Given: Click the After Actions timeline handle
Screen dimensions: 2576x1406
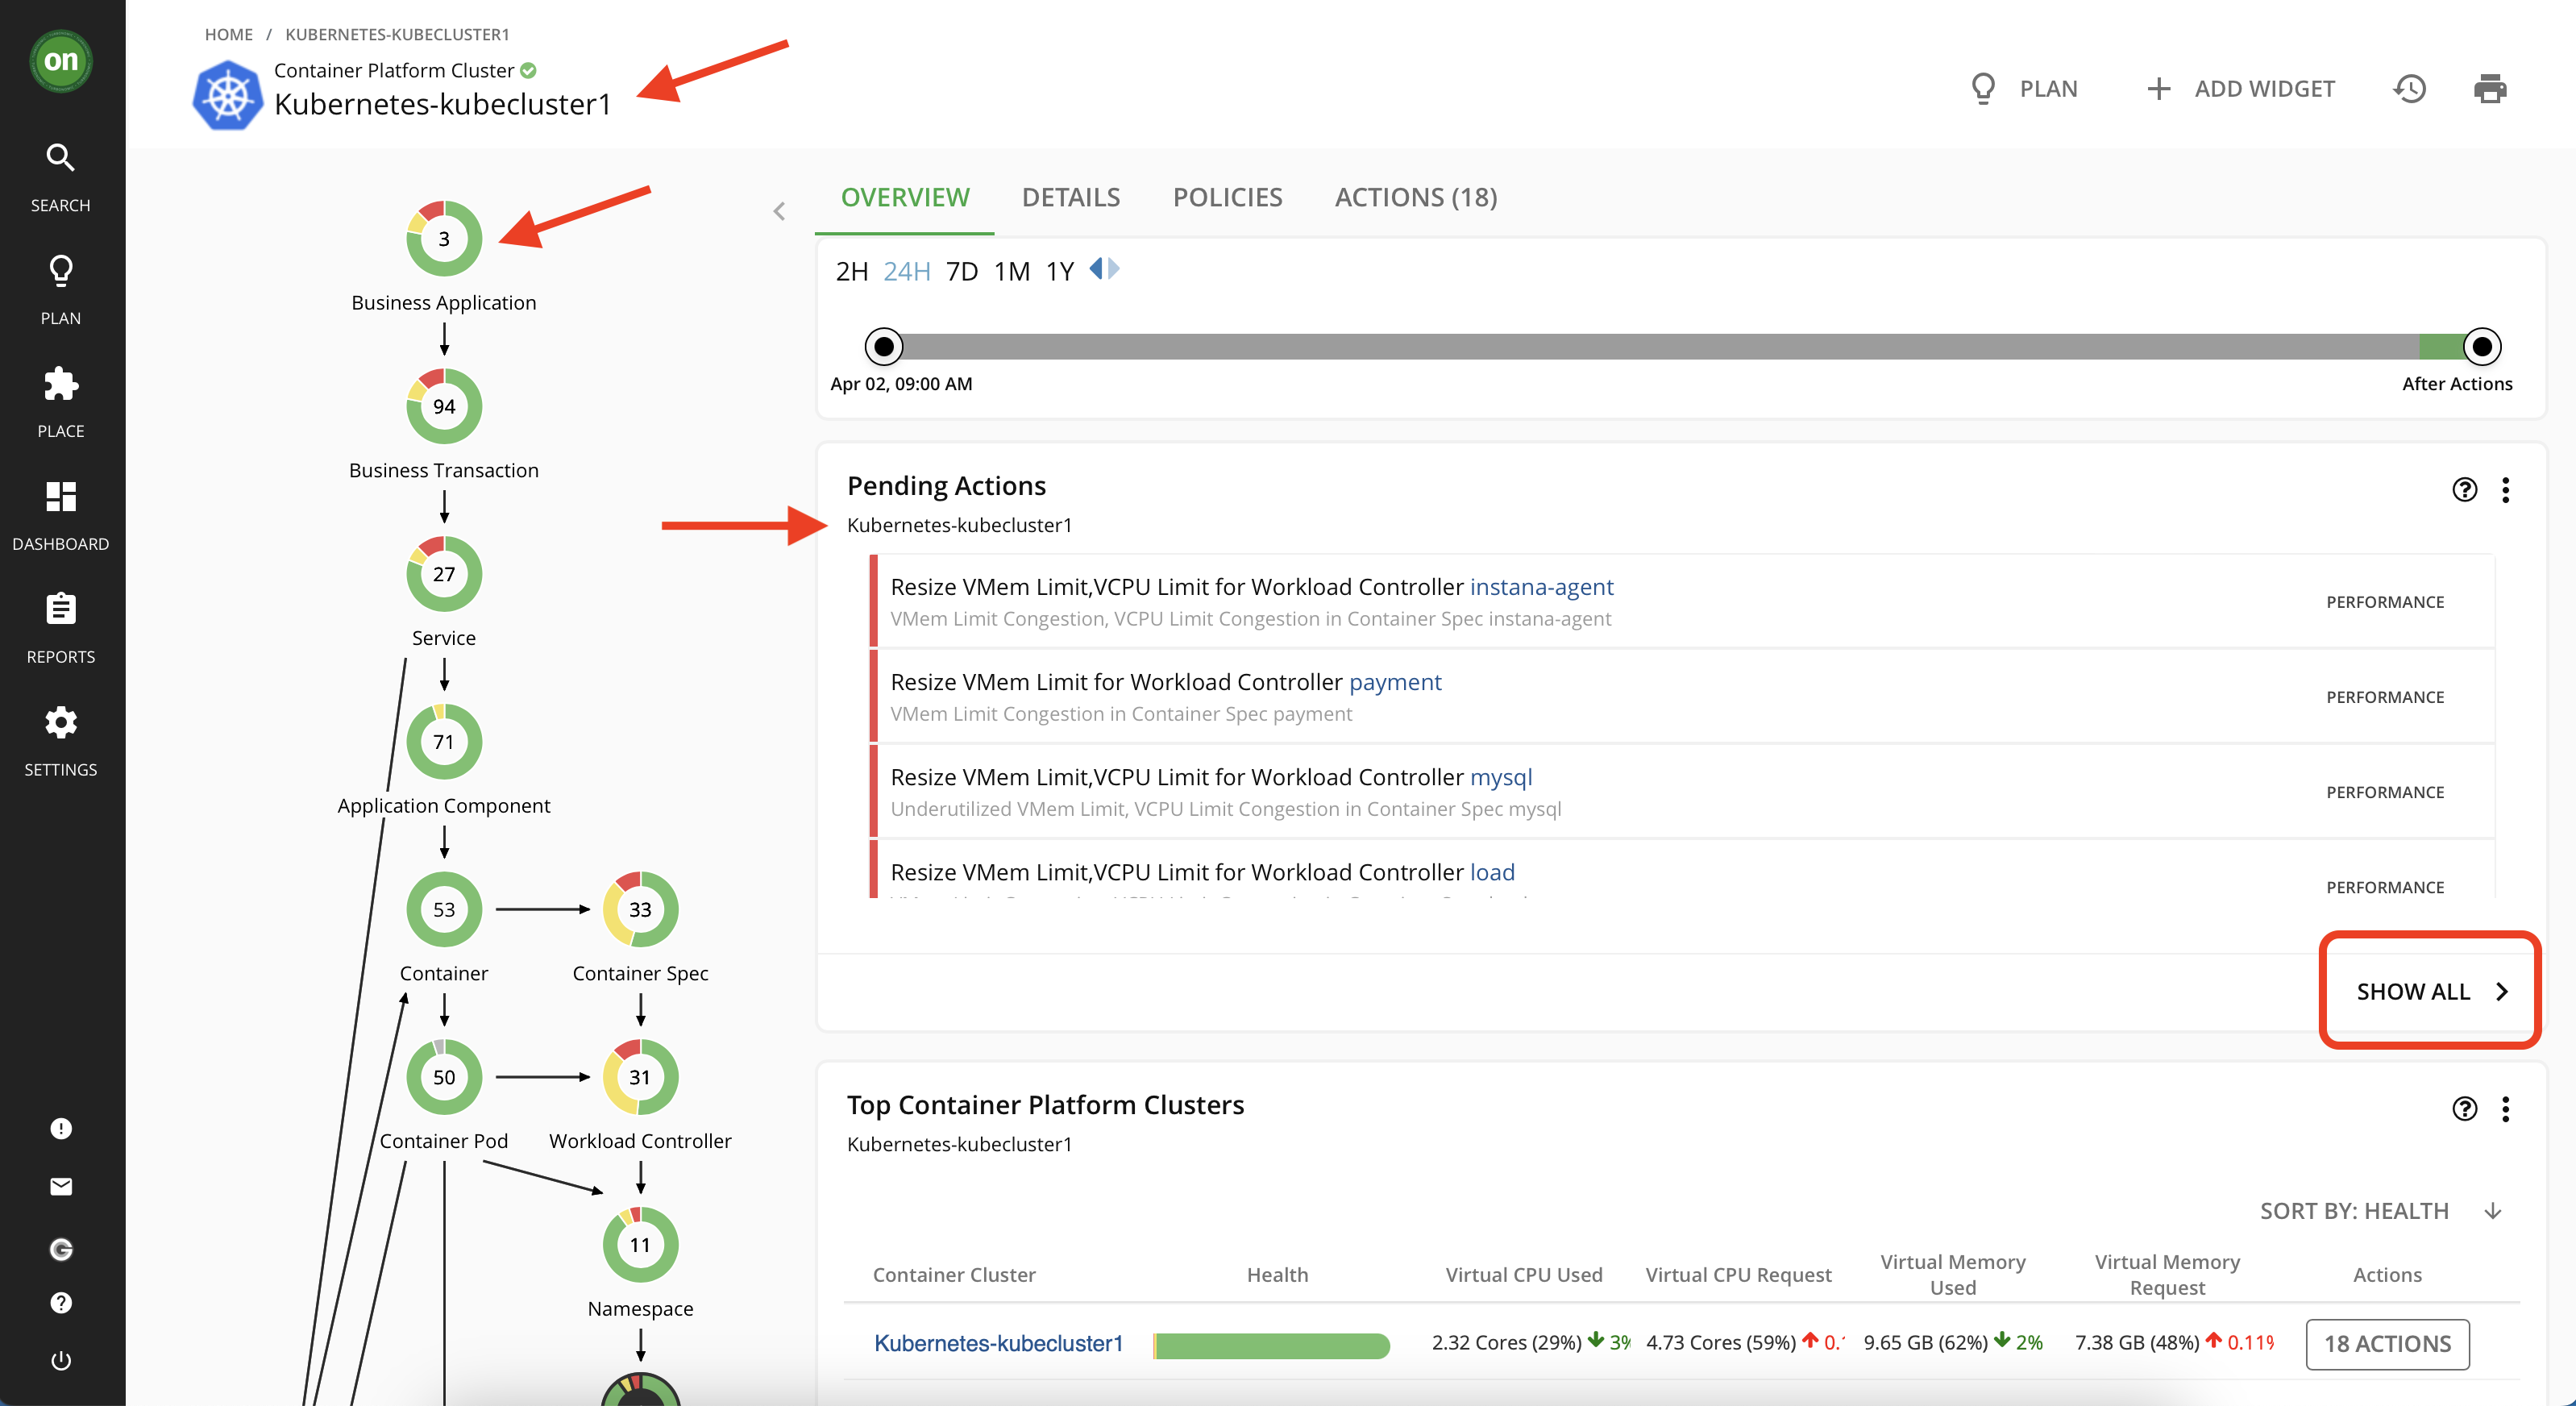Looking at the screenshot, I should (2481, 346).
